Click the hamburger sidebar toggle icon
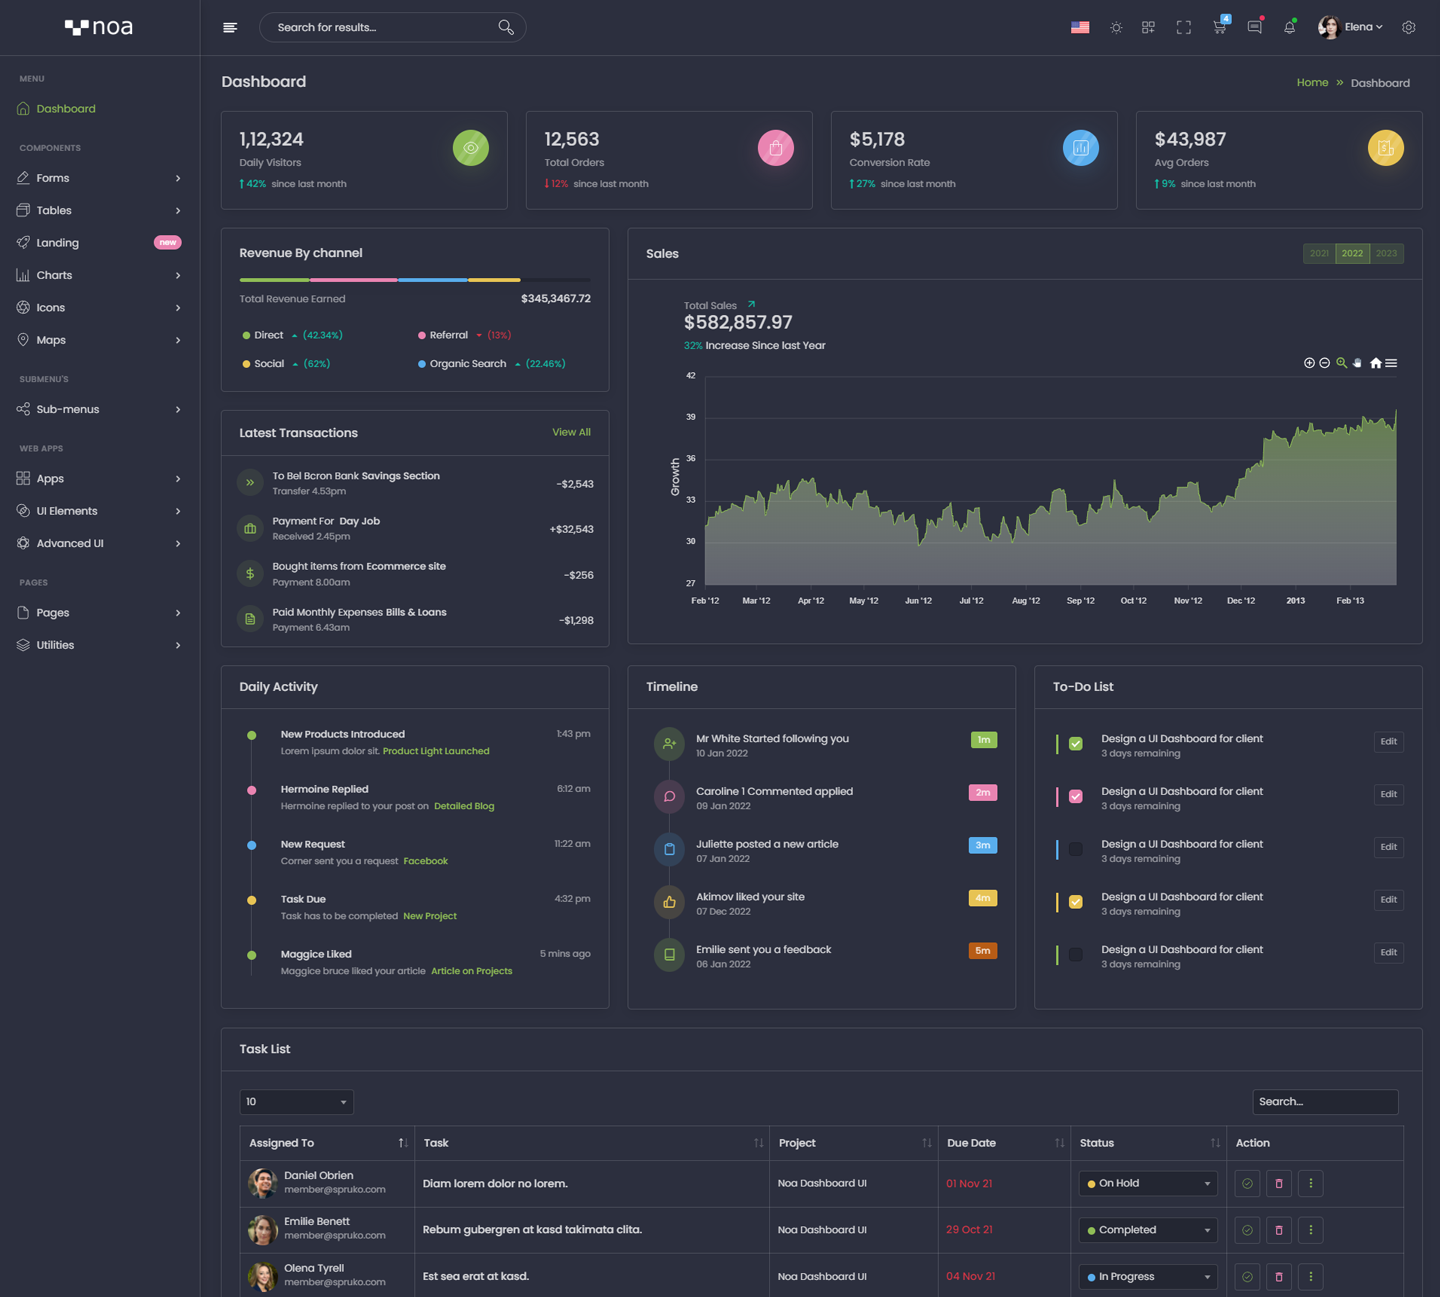This screenshot has width=1440, height=1297. coord(230,28)
